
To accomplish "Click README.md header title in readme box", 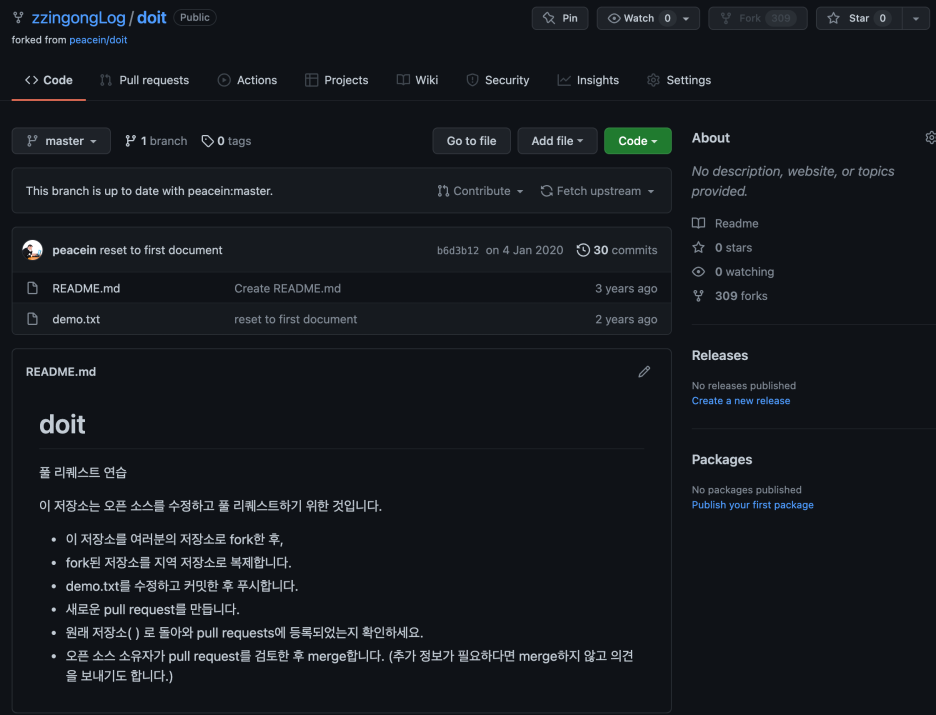I will point(61,372).
